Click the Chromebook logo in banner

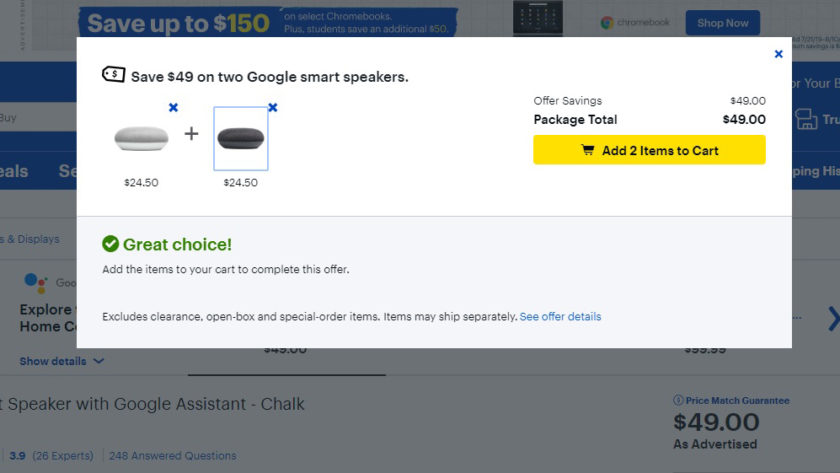click(x=635, y=22)
